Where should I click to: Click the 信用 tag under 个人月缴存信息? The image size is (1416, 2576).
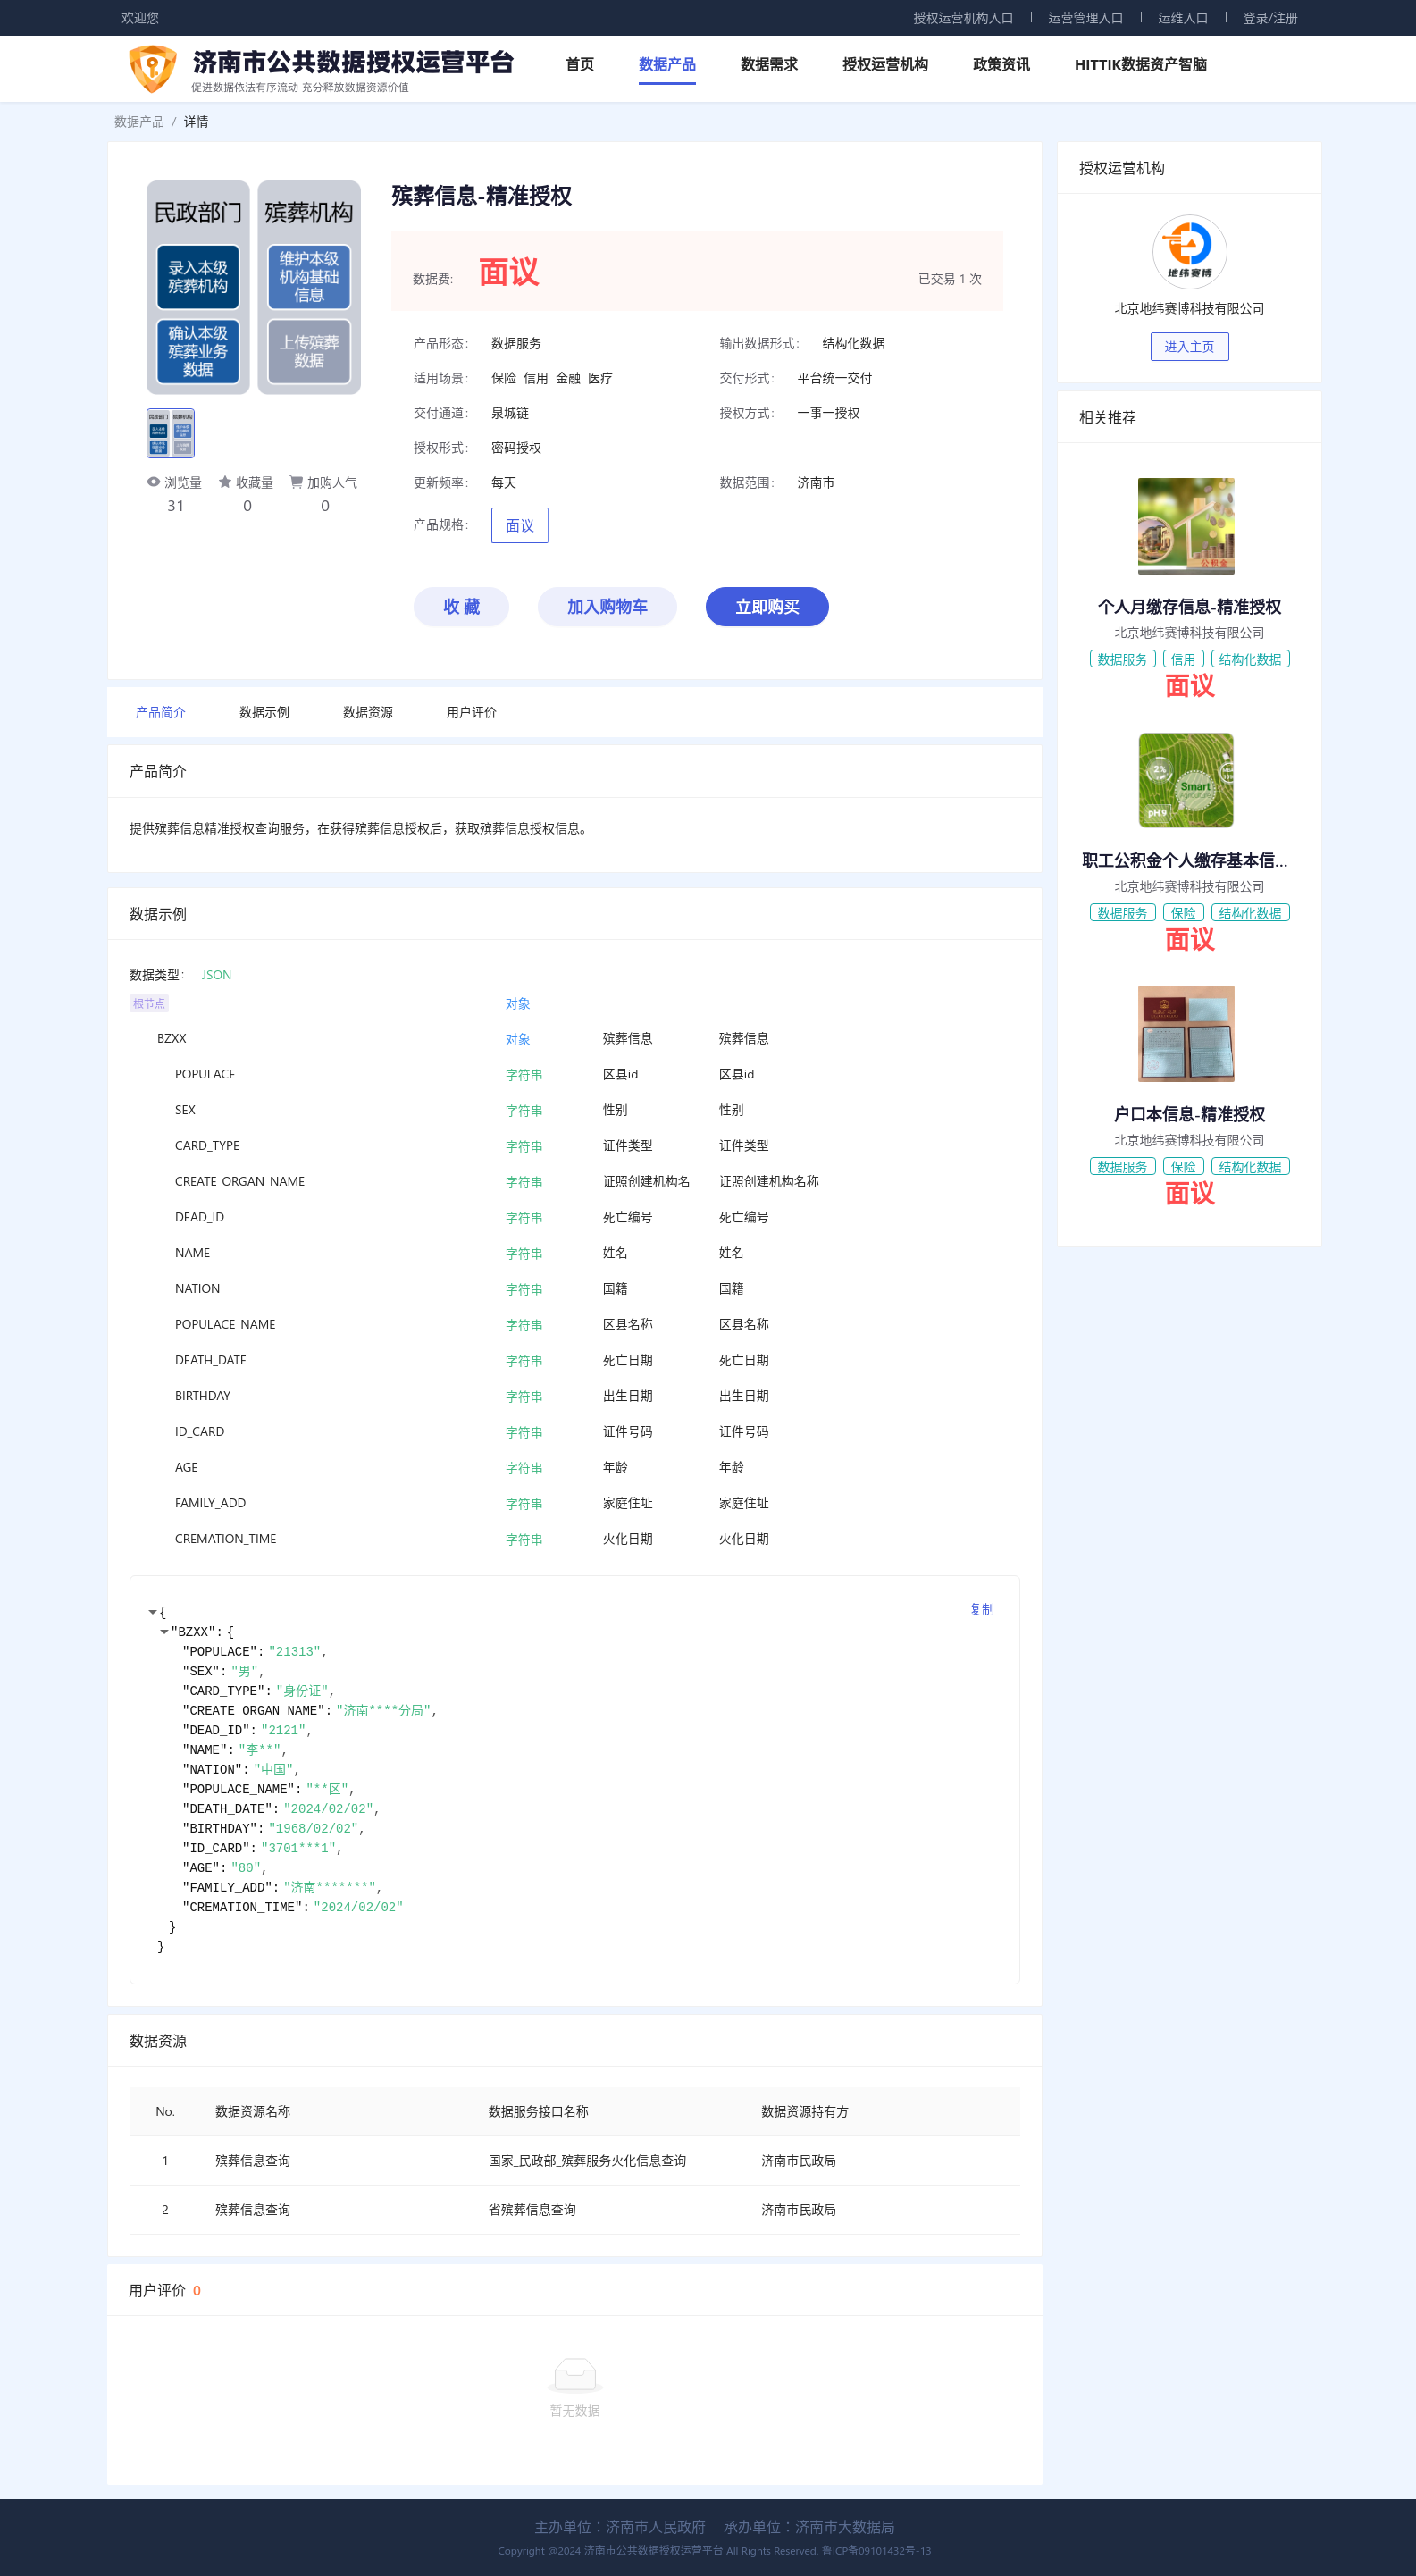[x=1183, y=659]
